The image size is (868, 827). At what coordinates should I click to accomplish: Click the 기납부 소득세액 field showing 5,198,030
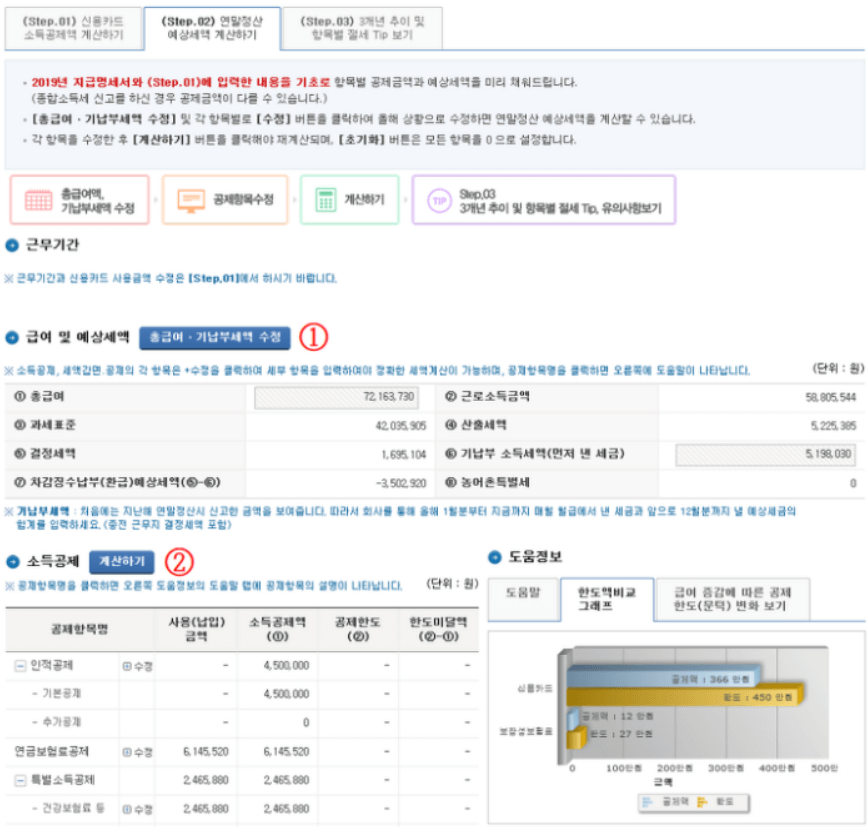[765, 454]
